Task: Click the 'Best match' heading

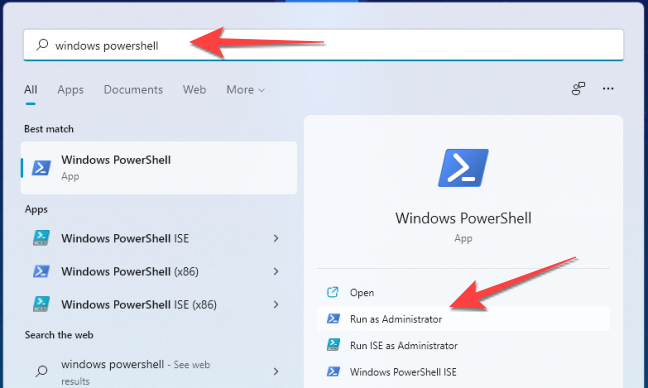Action: click(x=49, y=129)
